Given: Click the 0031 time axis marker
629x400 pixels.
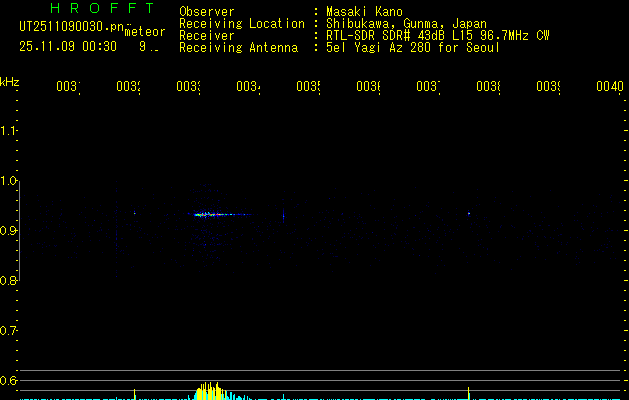Looking at the screenshot, I should [x=68, y=86].
